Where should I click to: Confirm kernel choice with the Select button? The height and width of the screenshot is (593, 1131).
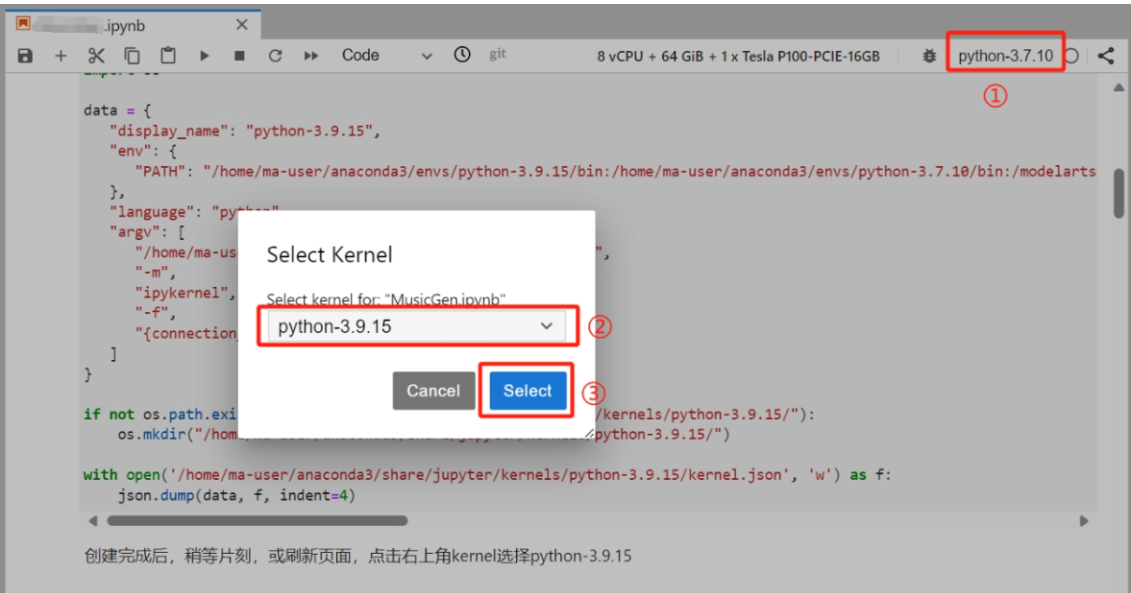click(527, 391)
